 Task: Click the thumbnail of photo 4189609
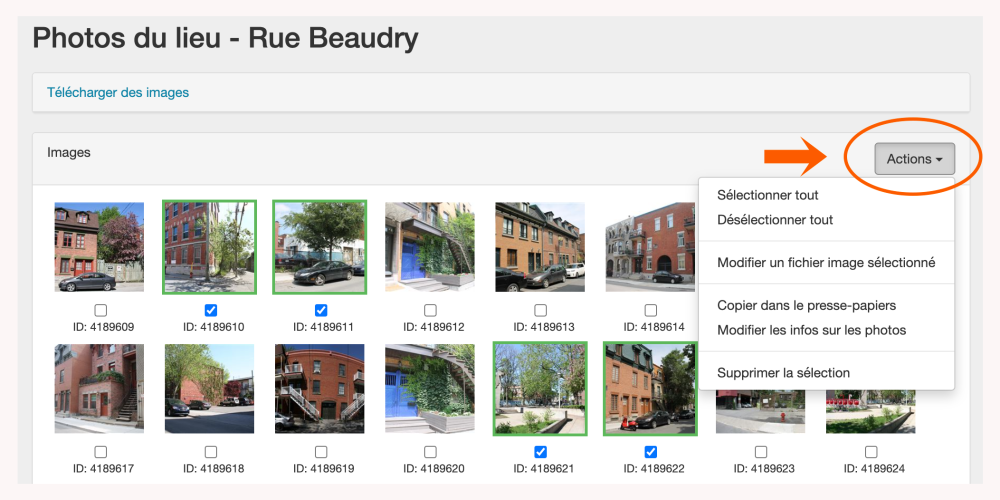point(100,247)
